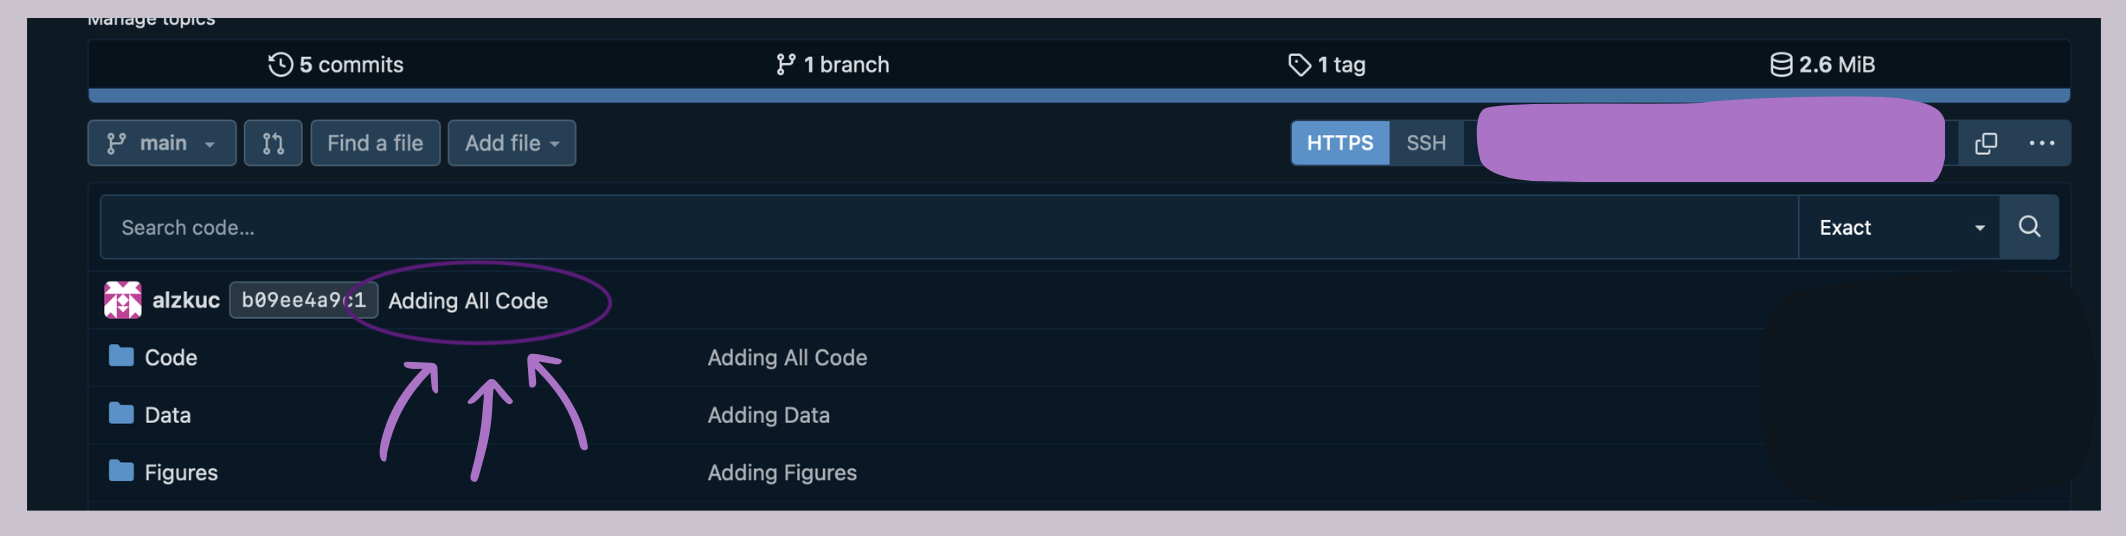Open the pull request compare button
This screenshot has height=536, width=2126.
[273, 143]
